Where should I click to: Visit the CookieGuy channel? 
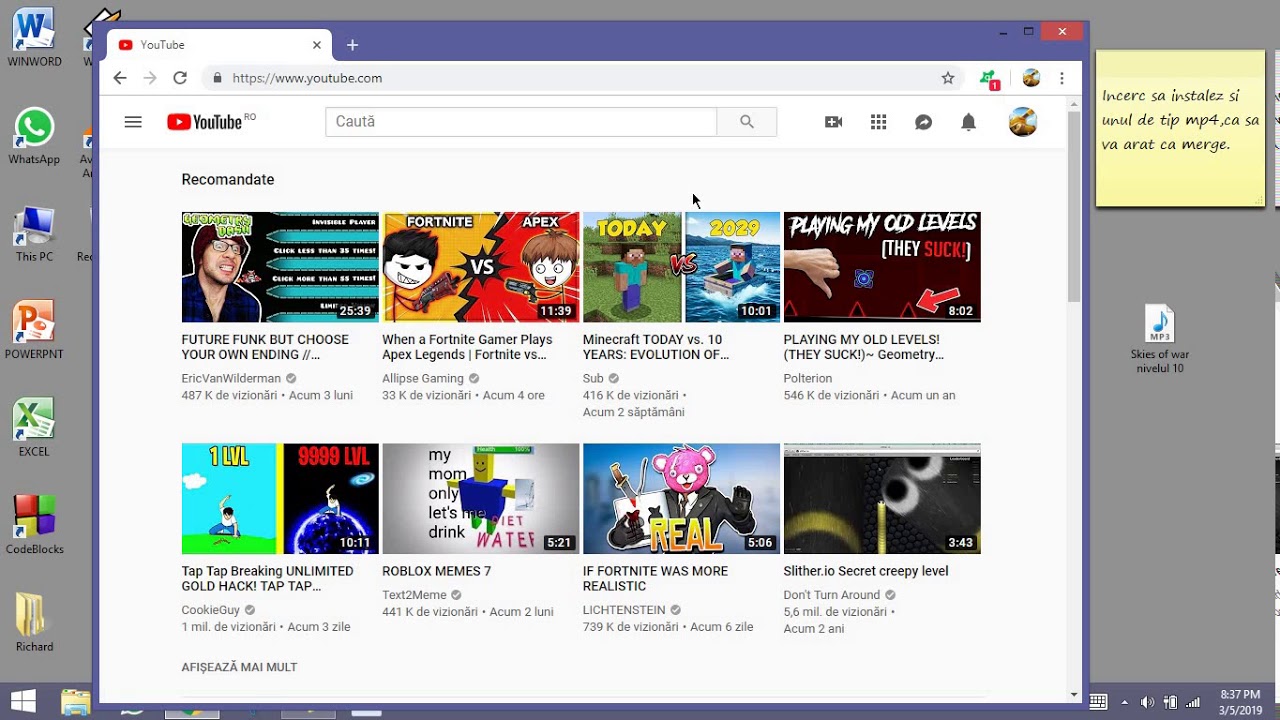[211, 611]
